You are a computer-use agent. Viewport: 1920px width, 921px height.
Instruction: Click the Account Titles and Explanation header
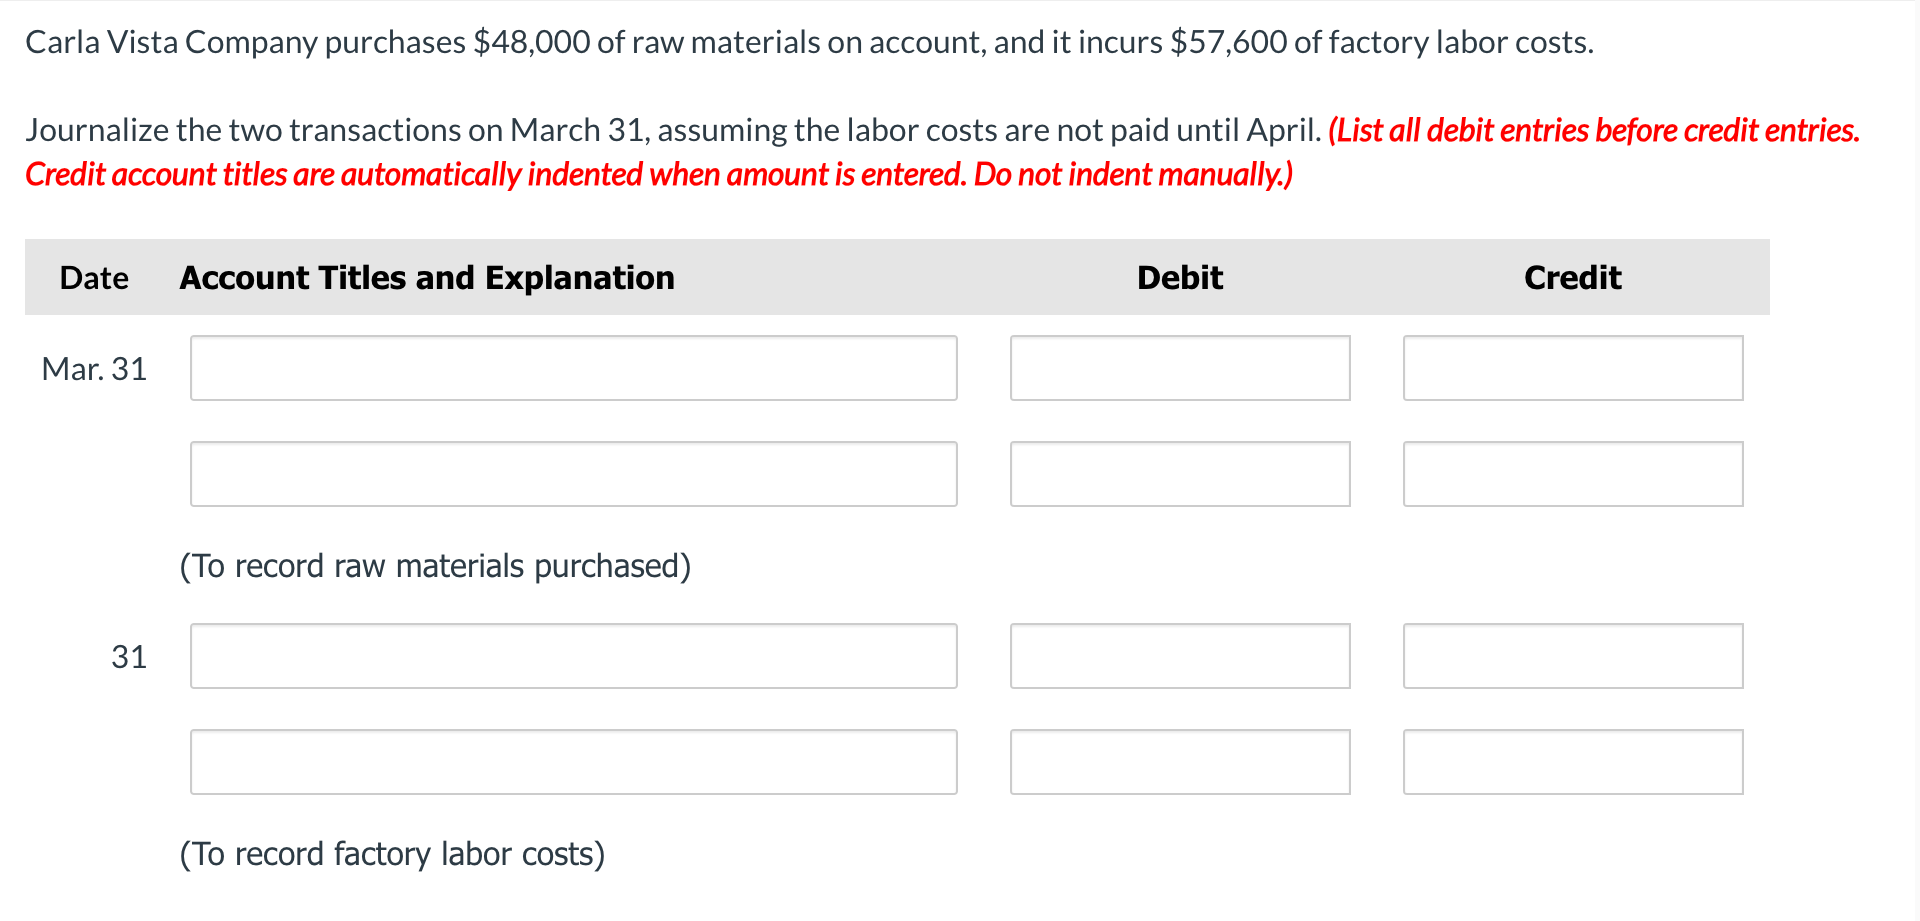[x=427, y=278]
